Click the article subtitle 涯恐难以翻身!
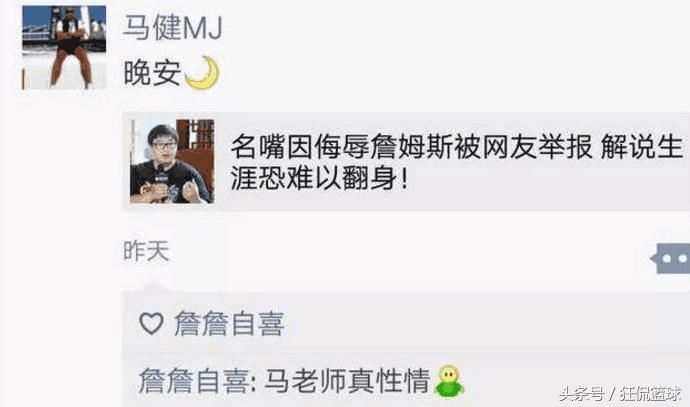 pyautogui.click(x=320, y=178)
